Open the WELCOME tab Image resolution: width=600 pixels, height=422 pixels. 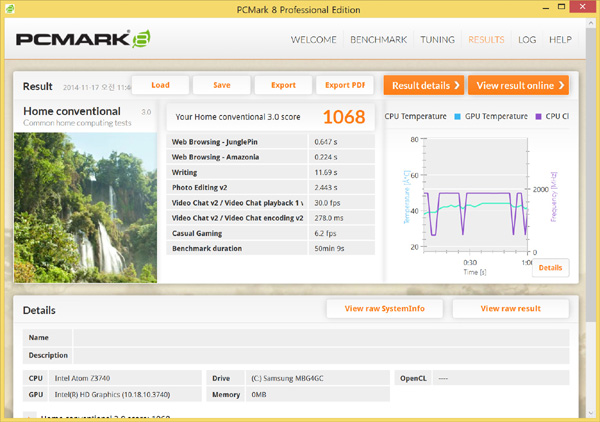(313, 40)
